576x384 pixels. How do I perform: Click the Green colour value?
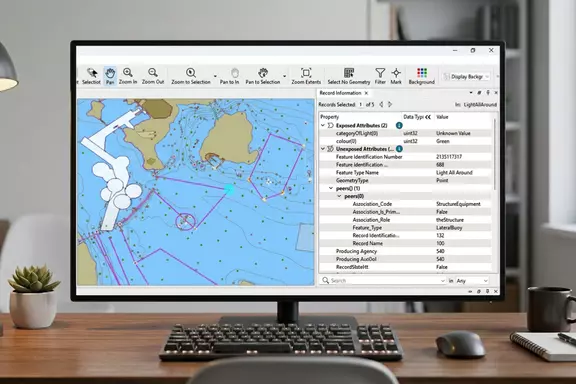pos(443,141)
